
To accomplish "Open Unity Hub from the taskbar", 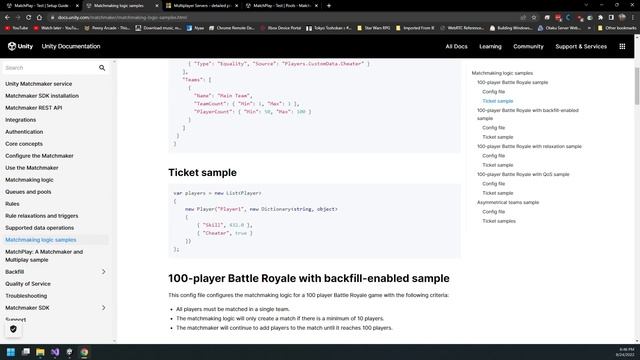I will 69,352.
